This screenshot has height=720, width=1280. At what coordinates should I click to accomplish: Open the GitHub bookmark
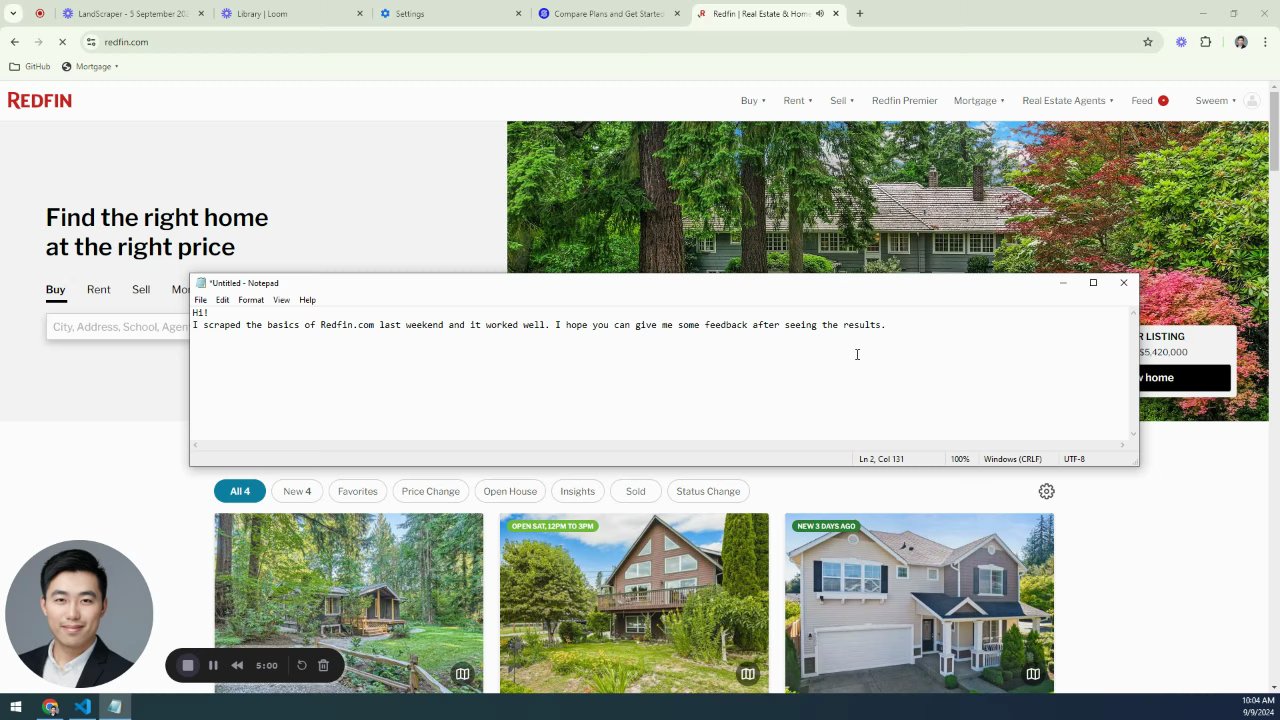tap(30, 66)
